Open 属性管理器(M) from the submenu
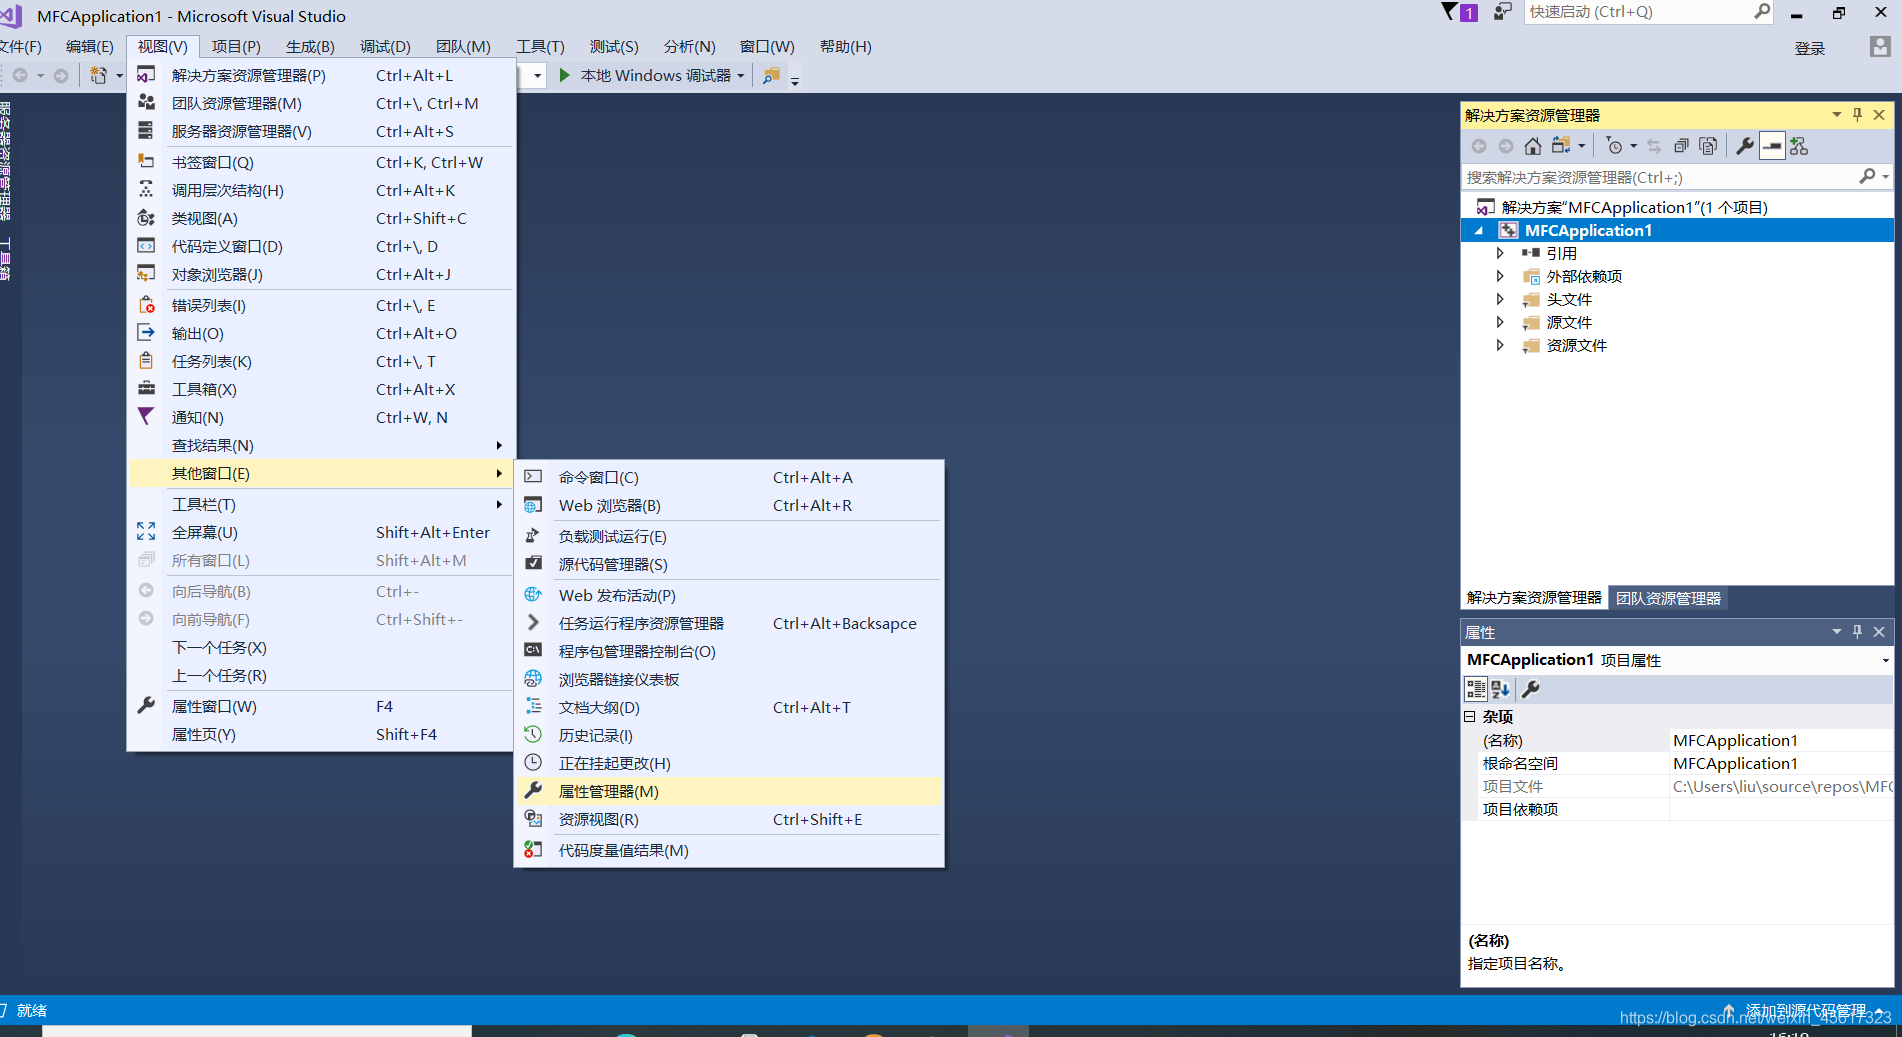 coord(728,791)
